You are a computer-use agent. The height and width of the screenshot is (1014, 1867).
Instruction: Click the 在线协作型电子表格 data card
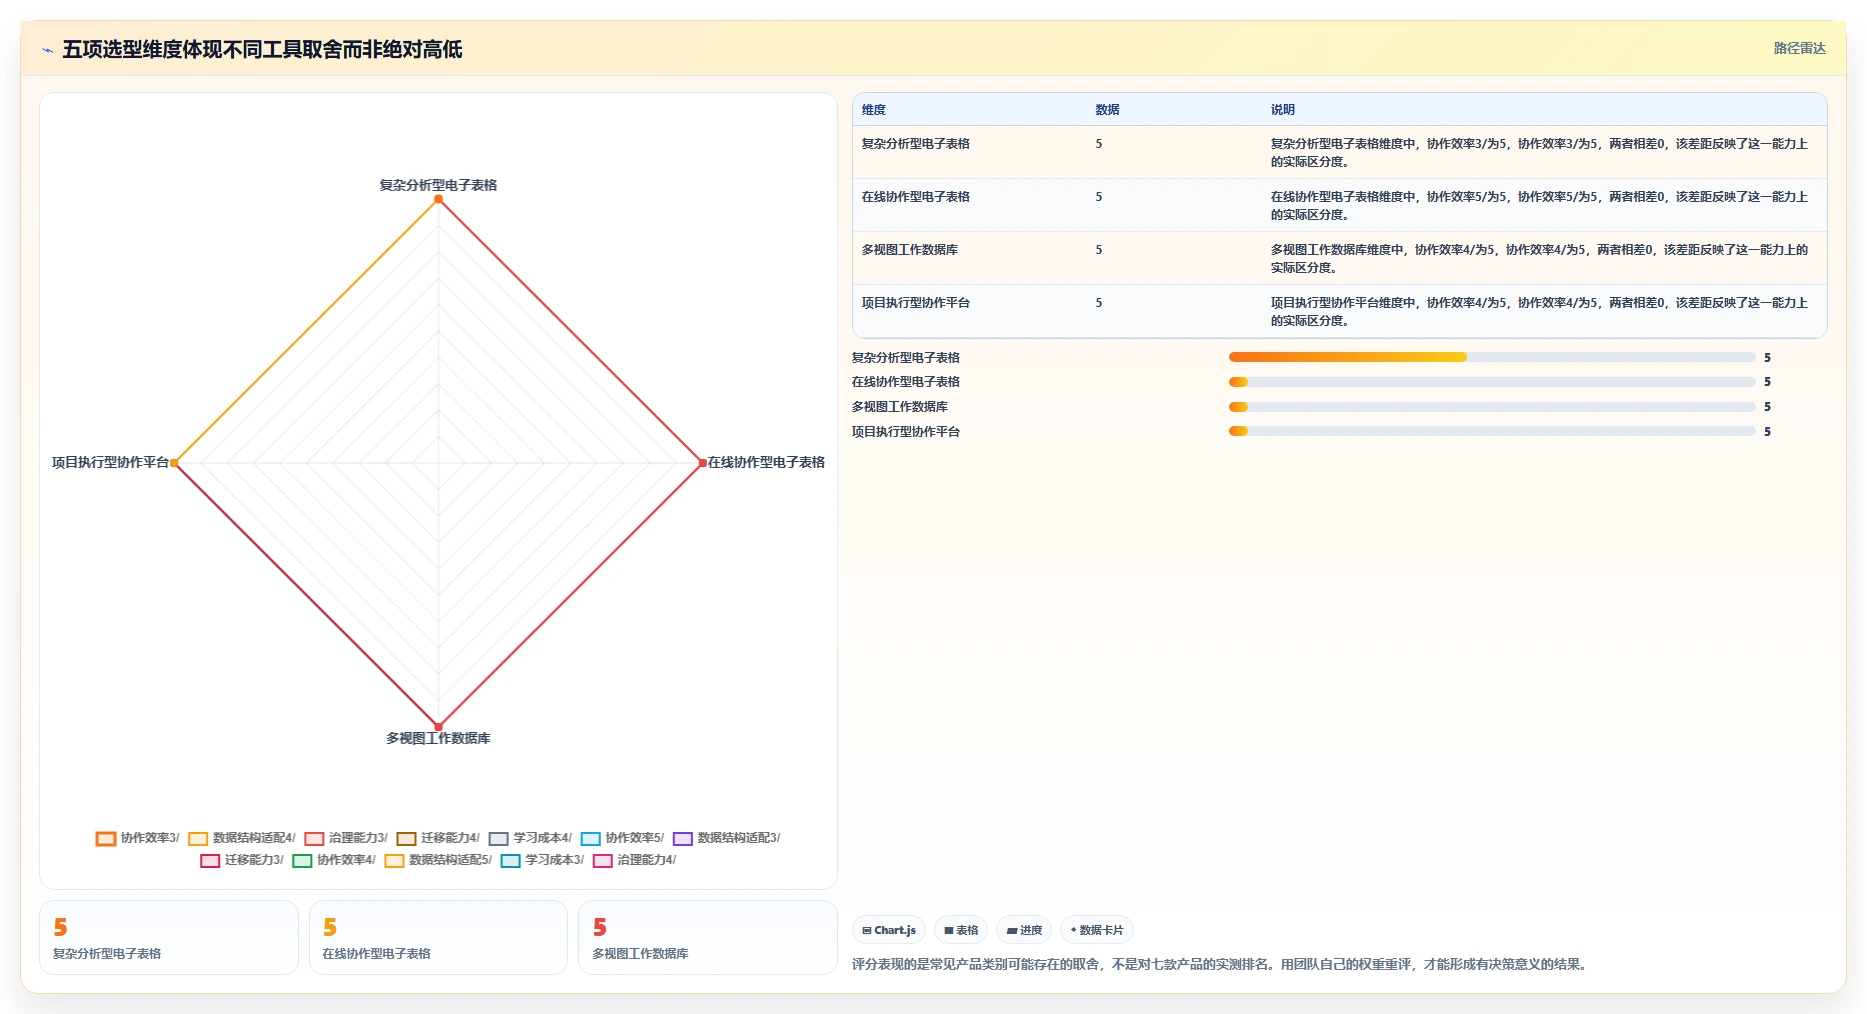click(x=438, y=937)
